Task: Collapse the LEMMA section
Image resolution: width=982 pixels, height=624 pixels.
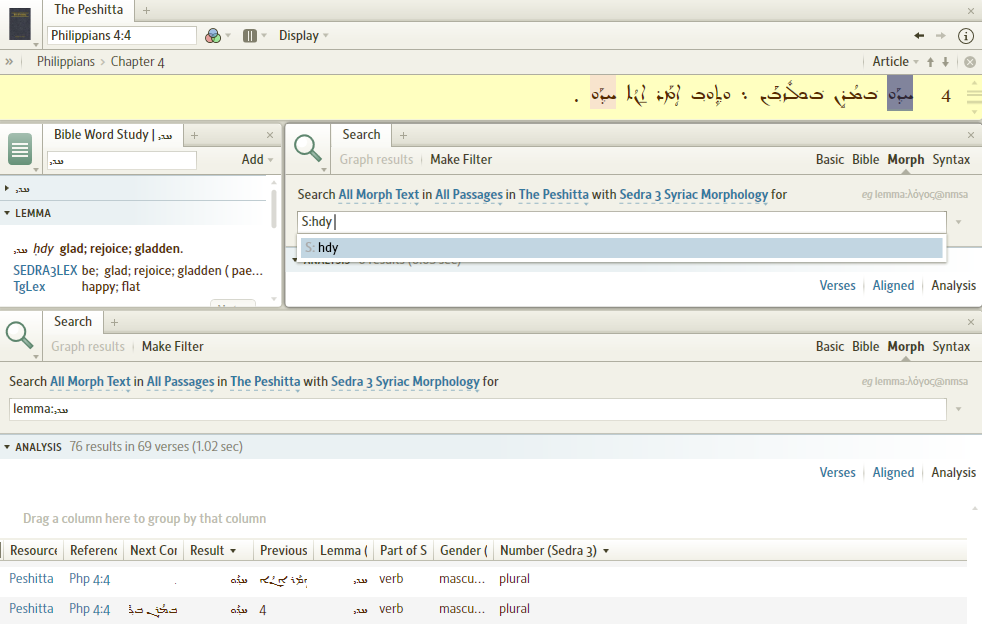Action: (7, 213)
